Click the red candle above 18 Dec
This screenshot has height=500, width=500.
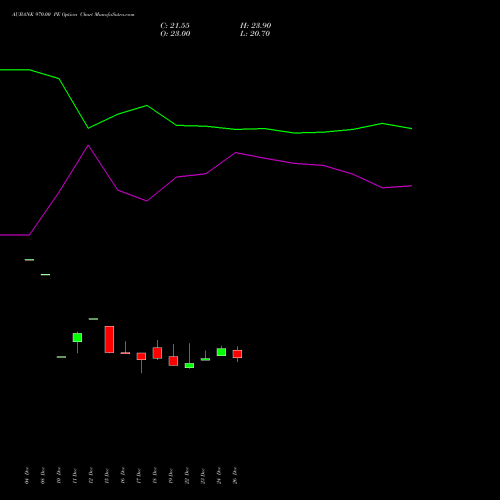[157, 353]
